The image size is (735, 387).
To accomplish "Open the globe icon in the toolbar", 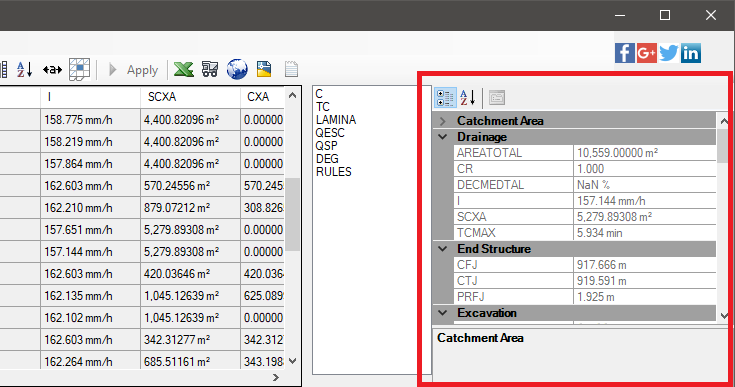I will [x=237, y=69].
